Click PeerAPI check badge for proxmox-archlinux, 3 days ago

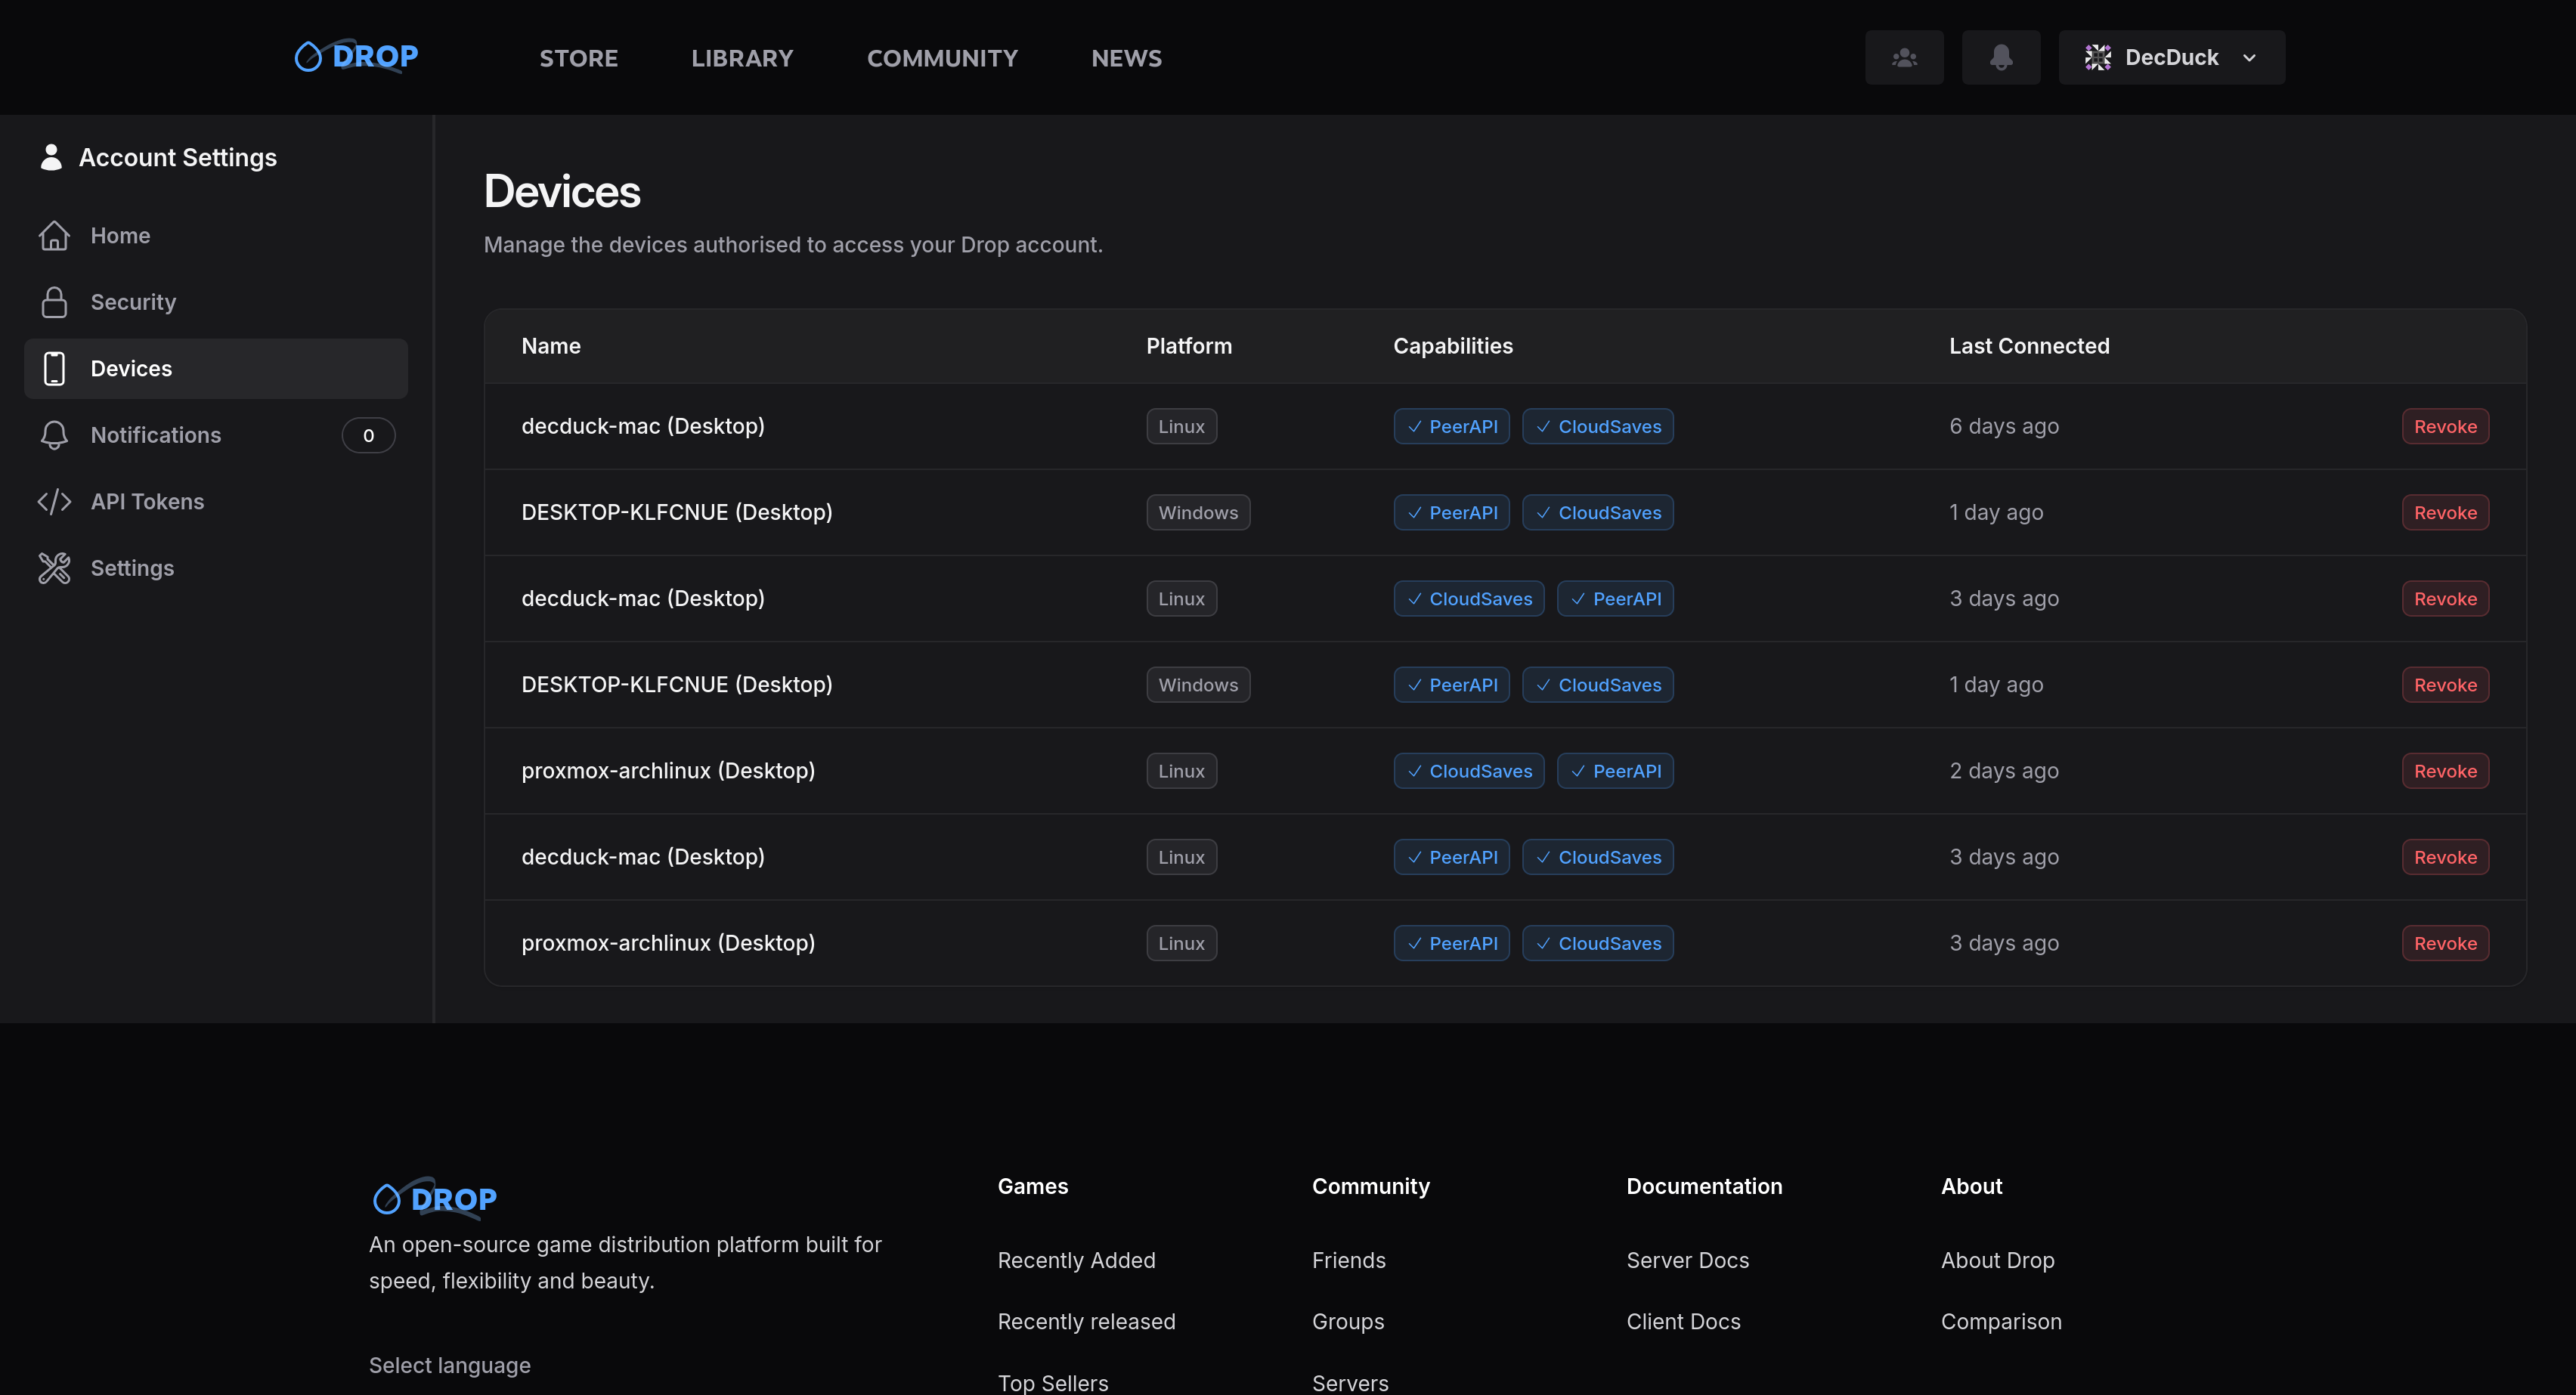tap(1451, 943)
